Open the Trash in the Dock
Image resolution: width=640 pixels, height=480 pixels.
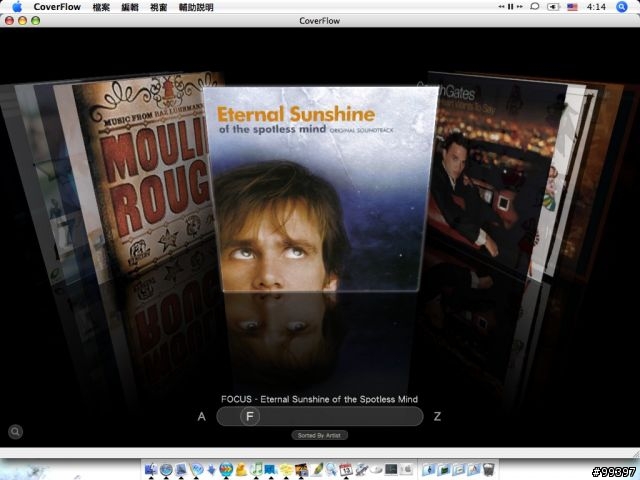click(489, 469)
